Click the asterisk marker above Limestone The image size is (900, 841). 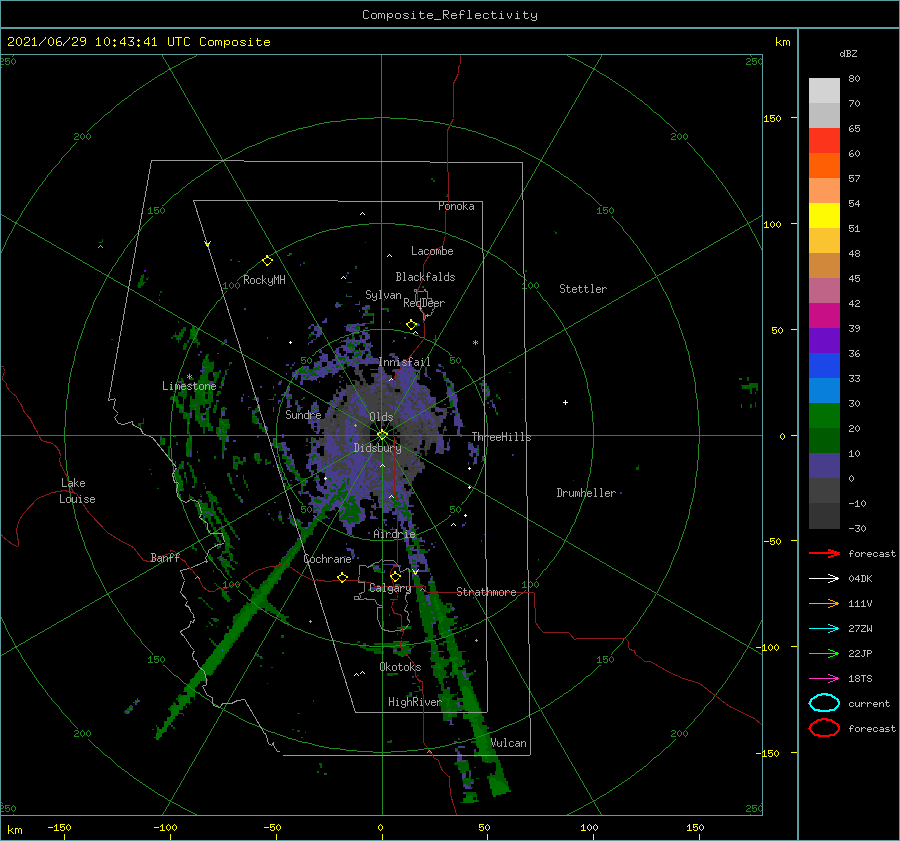(189, 377)
